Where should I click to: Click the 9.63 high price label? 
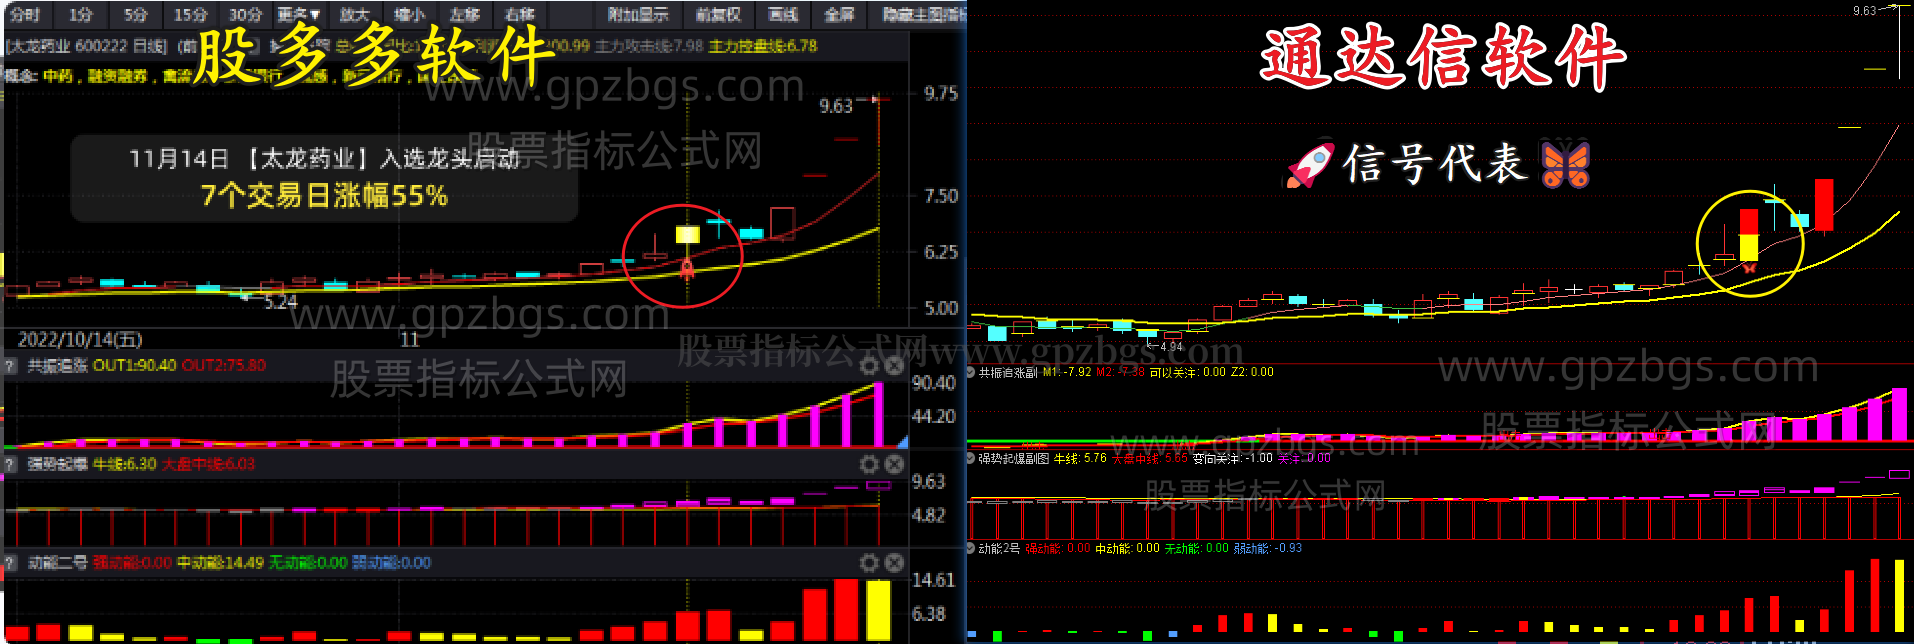click(x=836, y=106)
